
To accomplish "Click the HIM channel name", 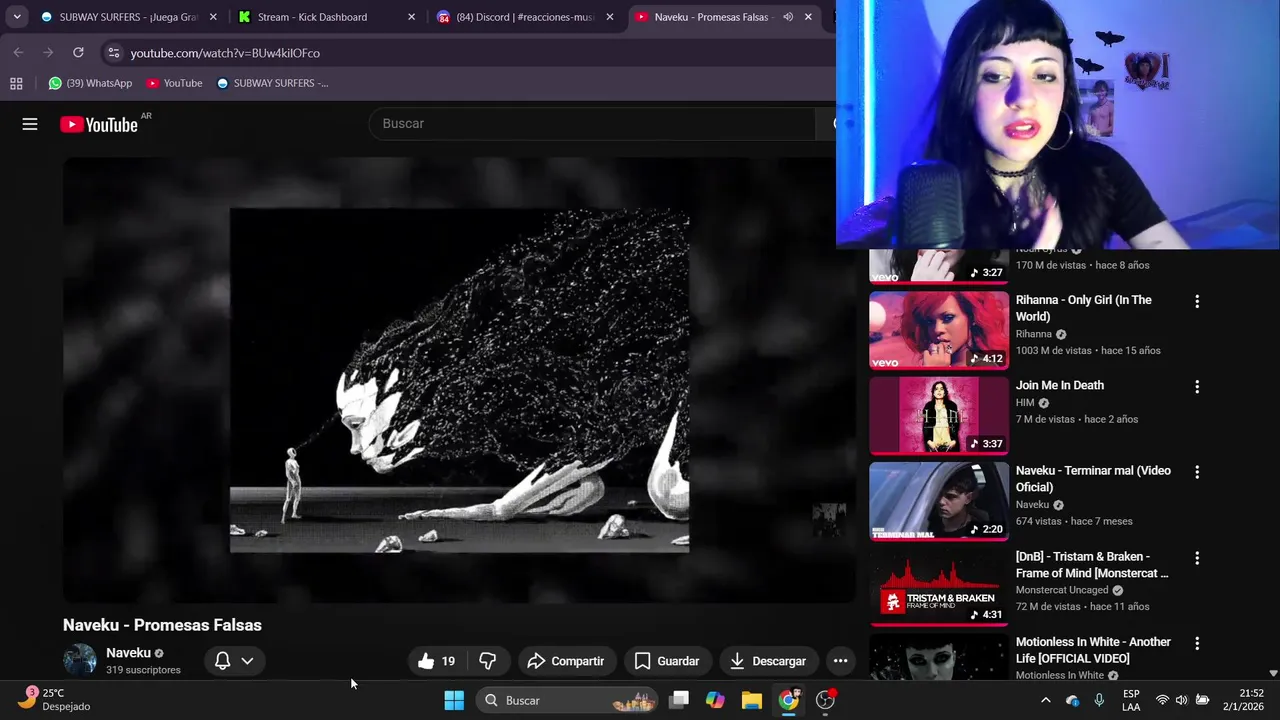I will pyautogui.click(x=1025, y=403).
